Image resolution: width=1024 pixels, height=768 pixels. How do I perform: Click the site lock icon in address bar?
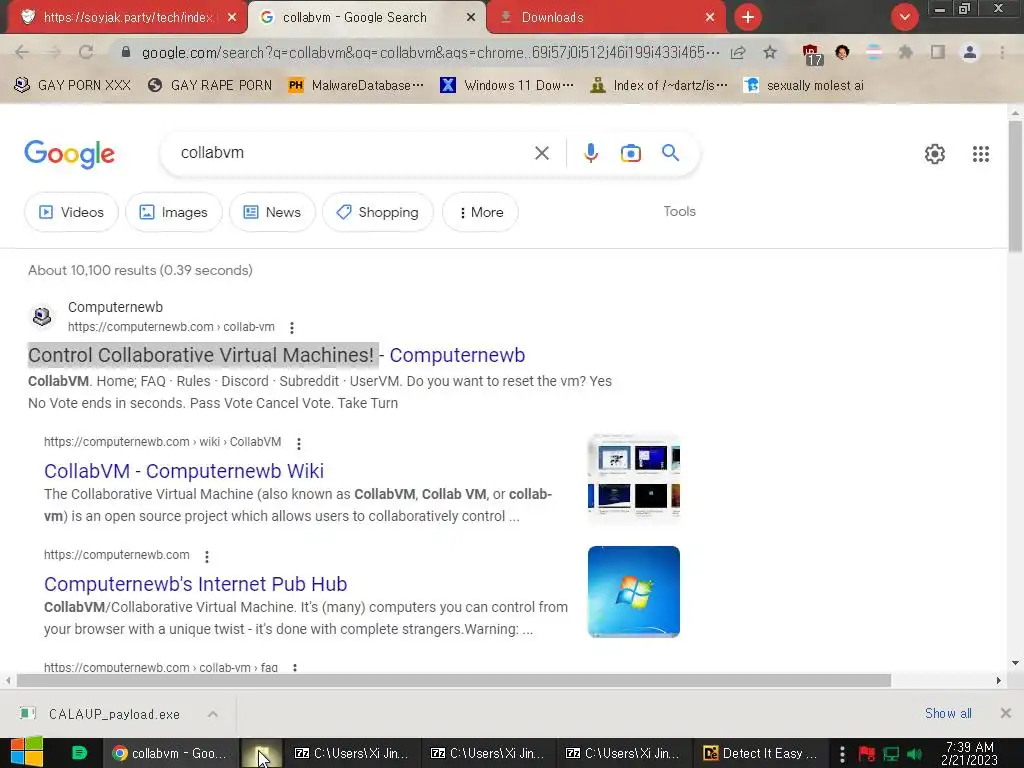click(126, 52)
